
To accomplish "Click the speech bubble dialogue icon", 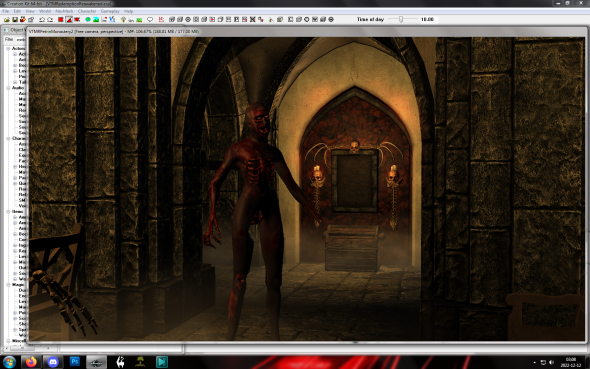I will pos(150,20).
